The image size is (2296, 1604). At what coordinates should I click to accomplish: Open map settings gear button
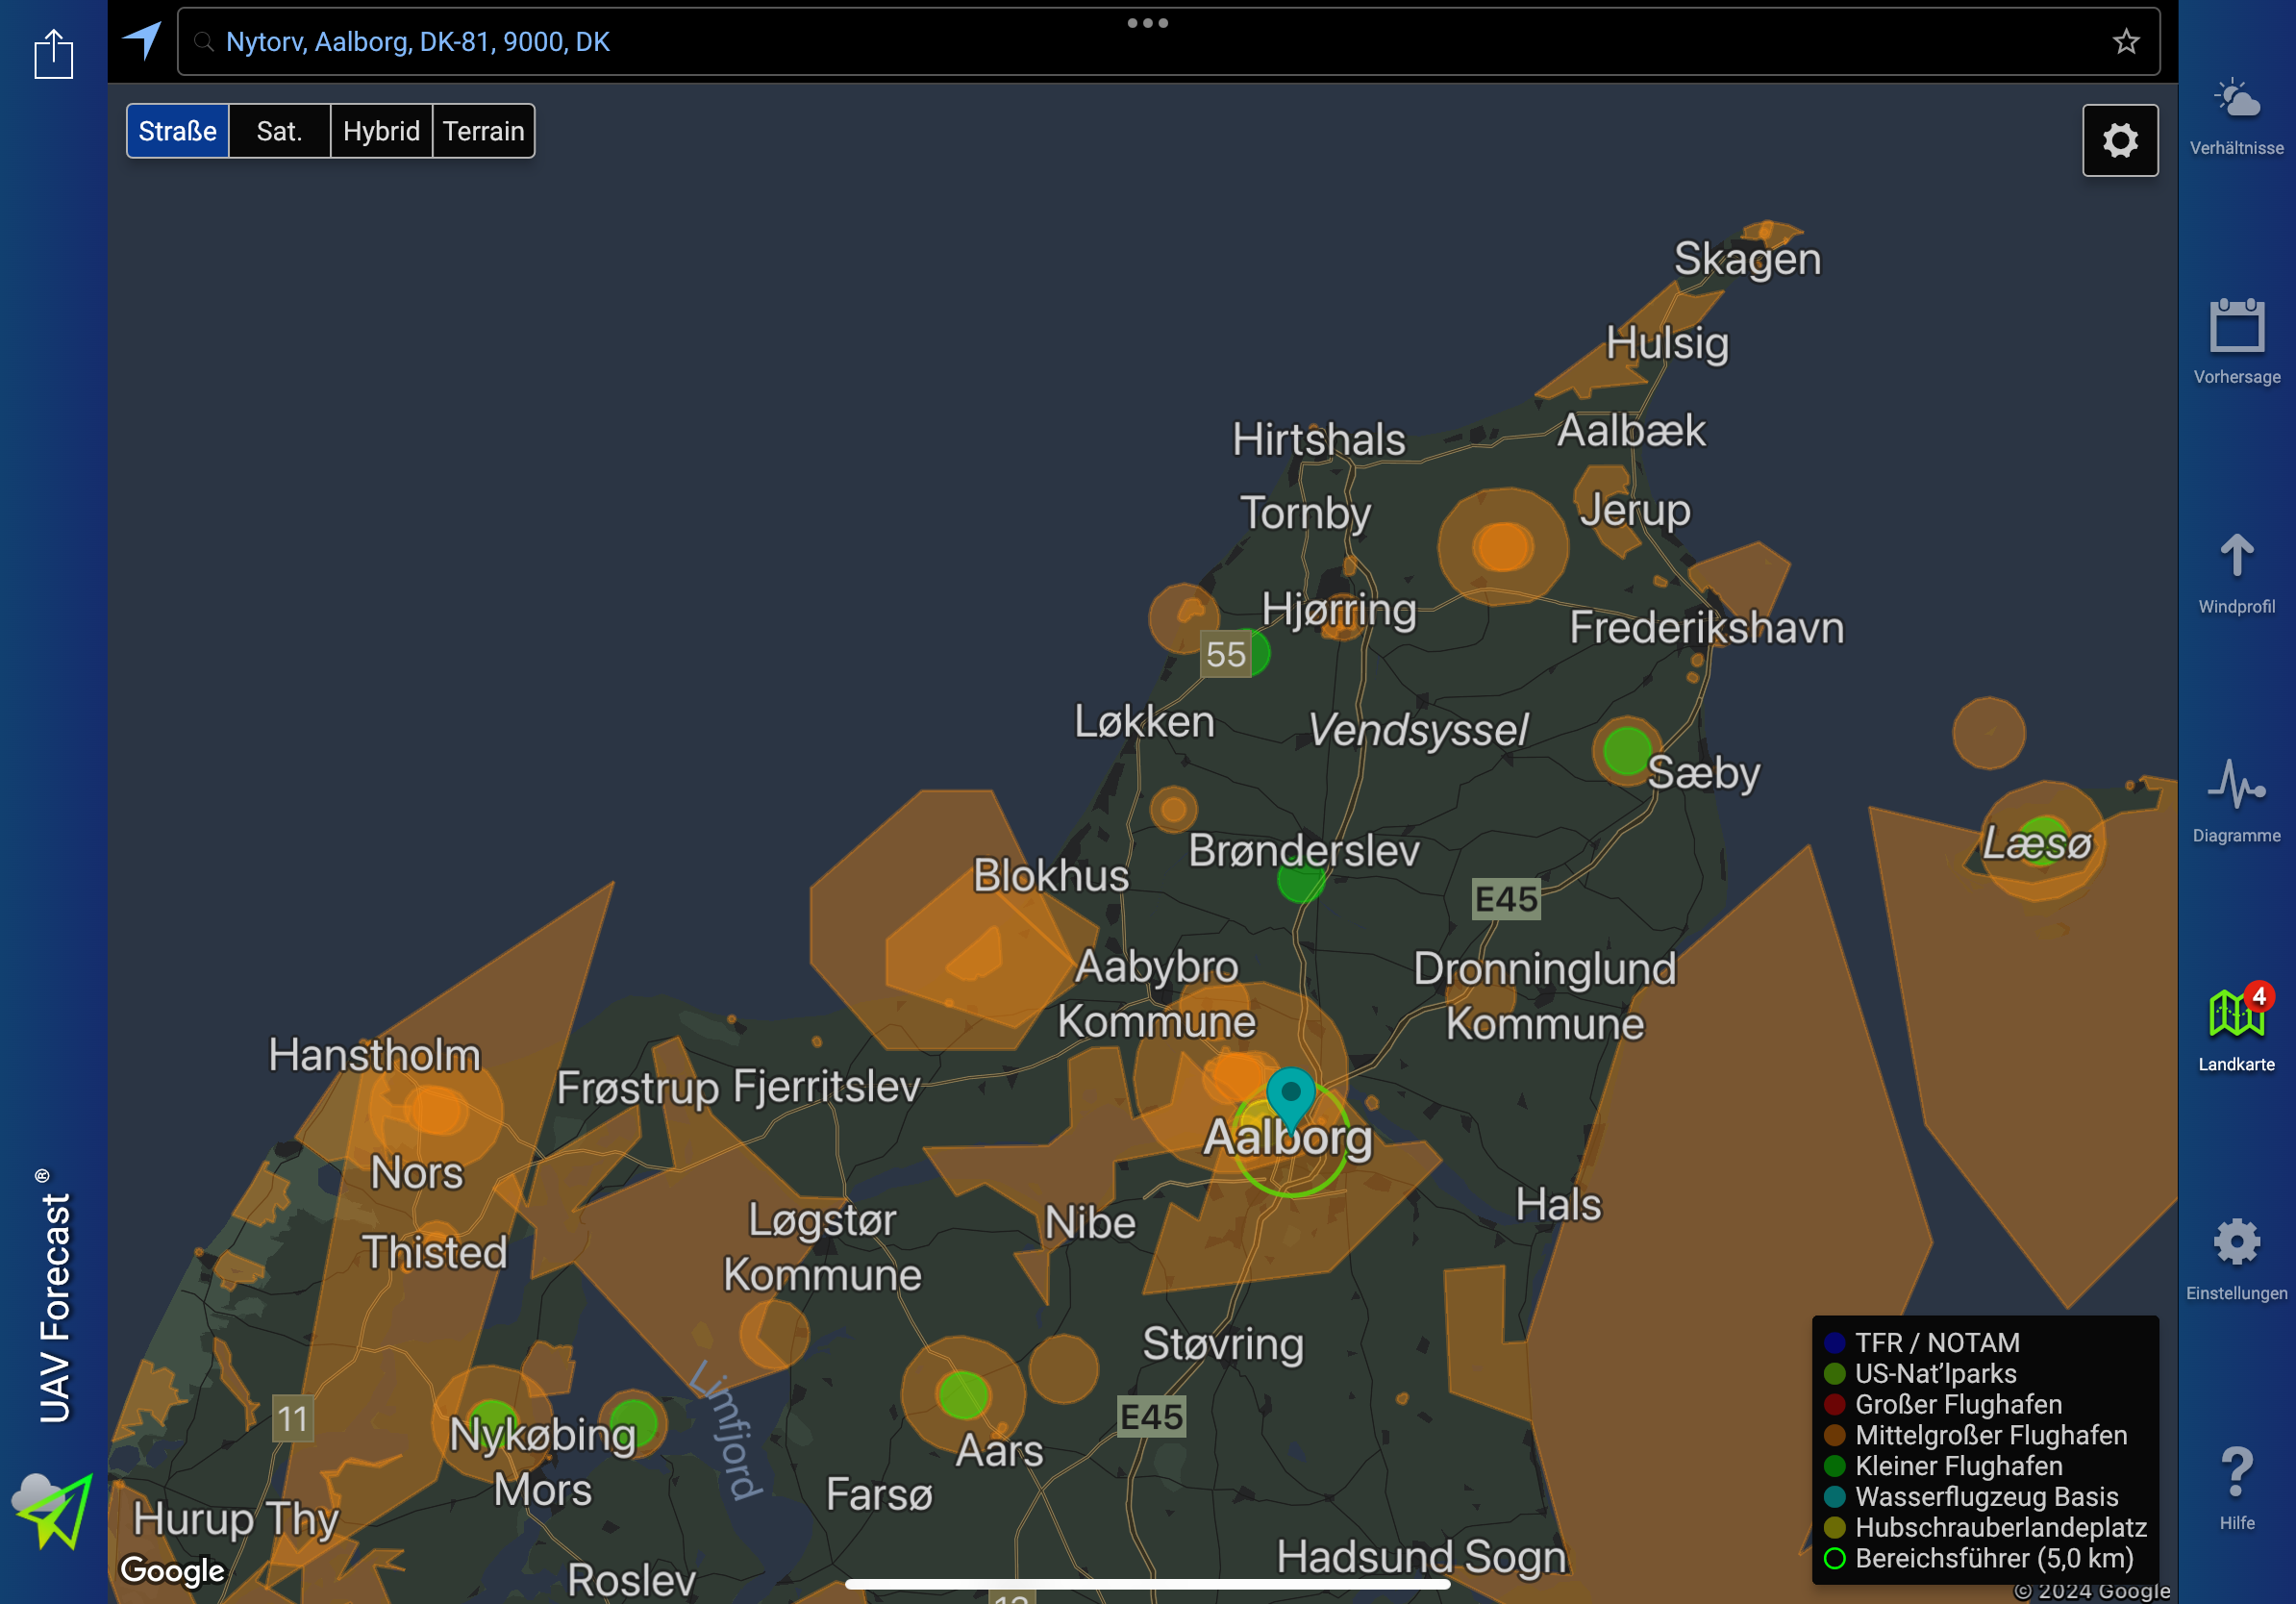(2119, 140)
